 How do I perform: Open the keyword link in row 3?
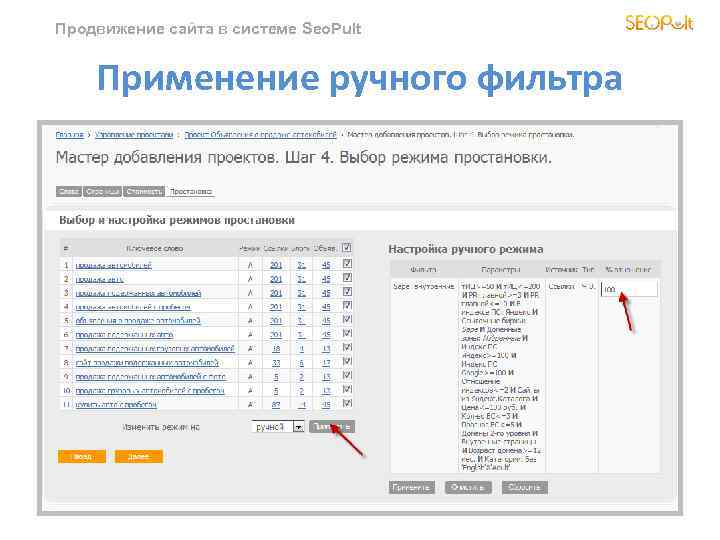pyautogui.click(x=138, y=293)
